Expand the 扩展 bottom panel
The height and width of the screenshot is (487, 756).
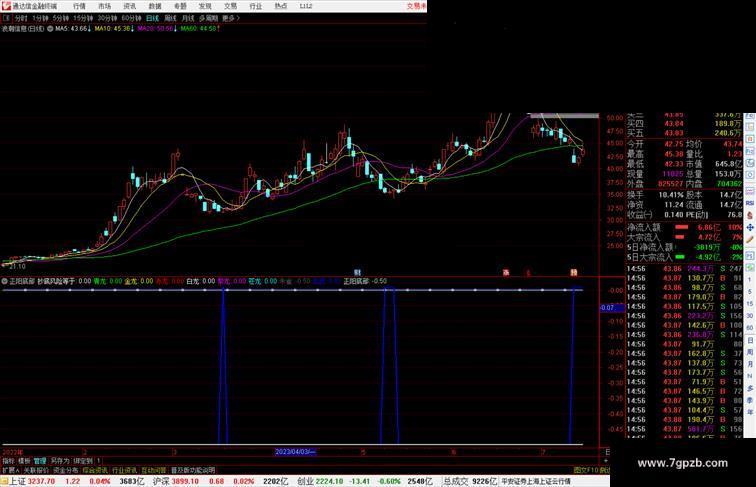[x=11, y=470]
